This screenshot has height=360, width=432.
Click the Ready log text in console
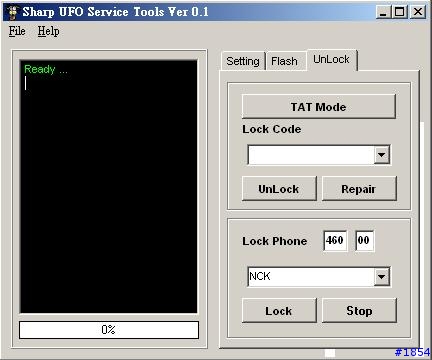point(46,69)
